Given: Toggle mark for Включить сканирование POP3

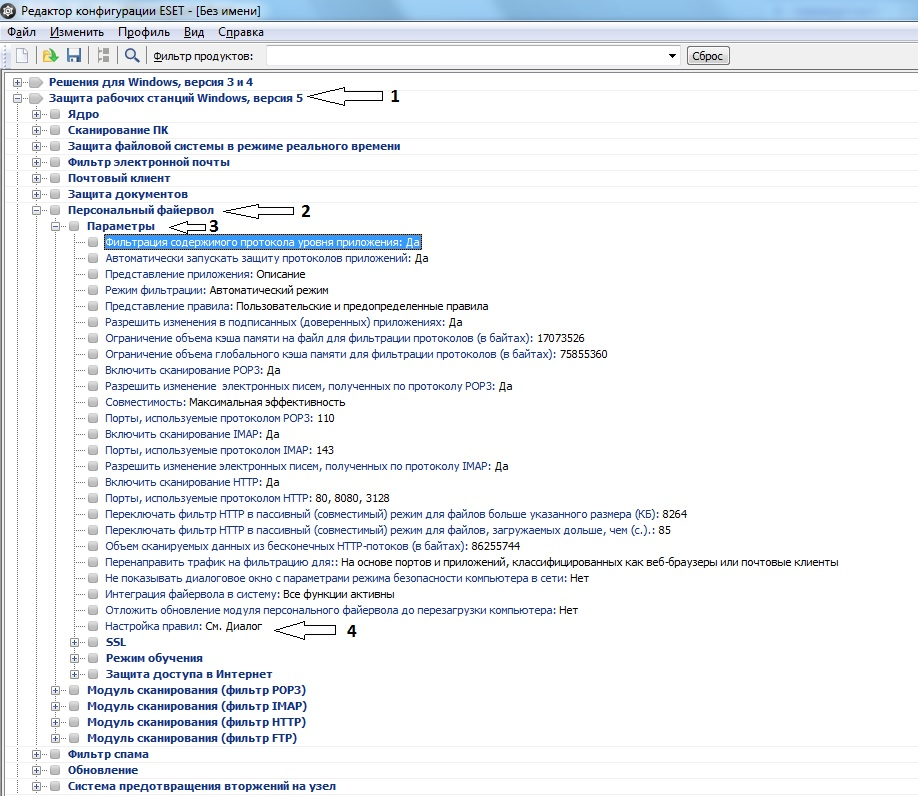Looking at the screenshot, I should tap(93, 370).
